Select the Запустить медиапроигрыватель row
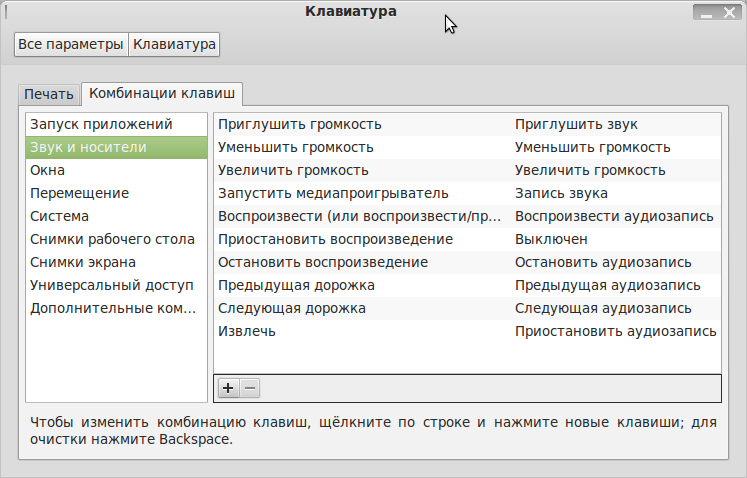The image size is (747, 478). (333, 194)
